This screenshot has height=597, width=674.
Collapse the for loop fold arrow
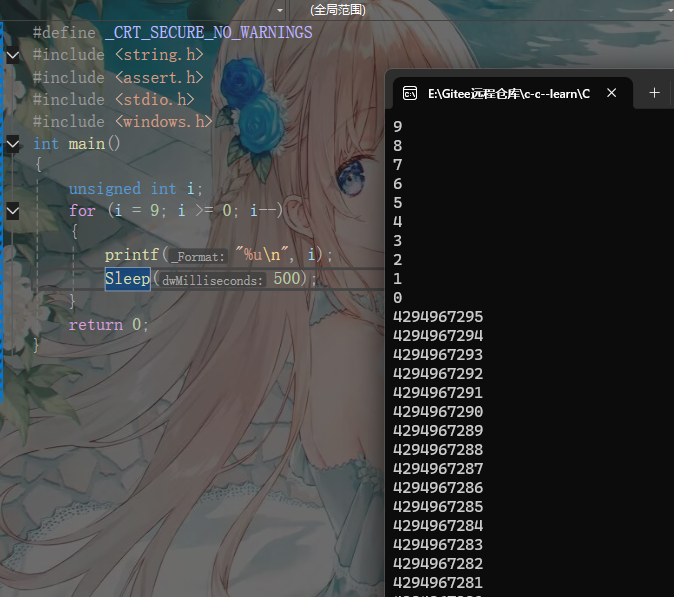coord(12,211)
